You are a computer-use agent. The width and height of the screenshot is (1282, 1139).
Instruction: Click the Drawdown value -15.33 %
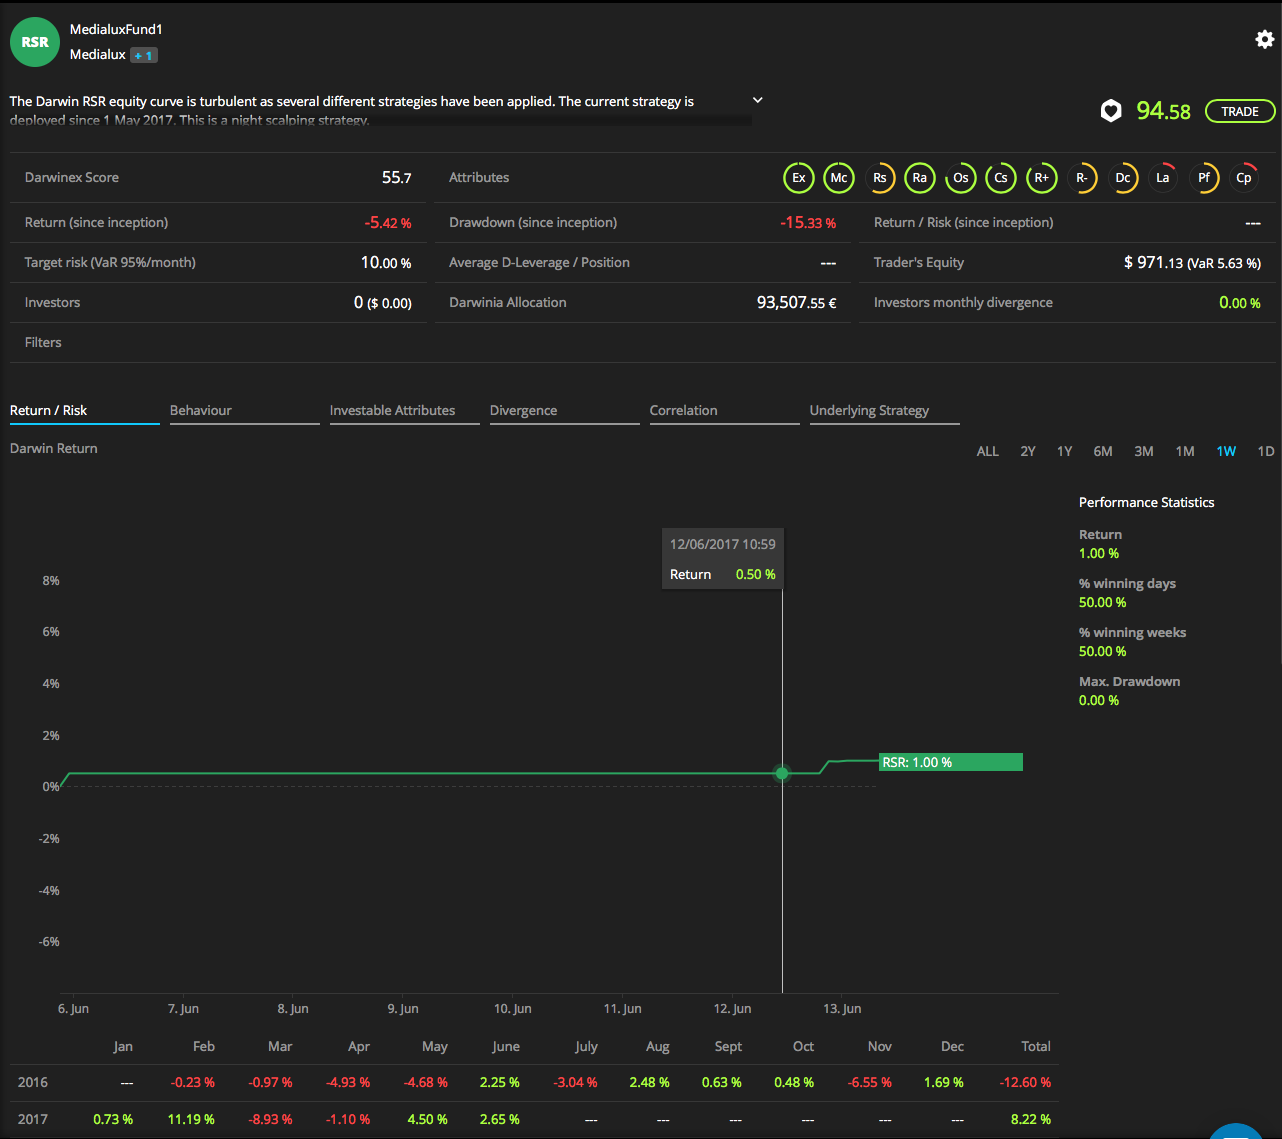coord(808,222)
